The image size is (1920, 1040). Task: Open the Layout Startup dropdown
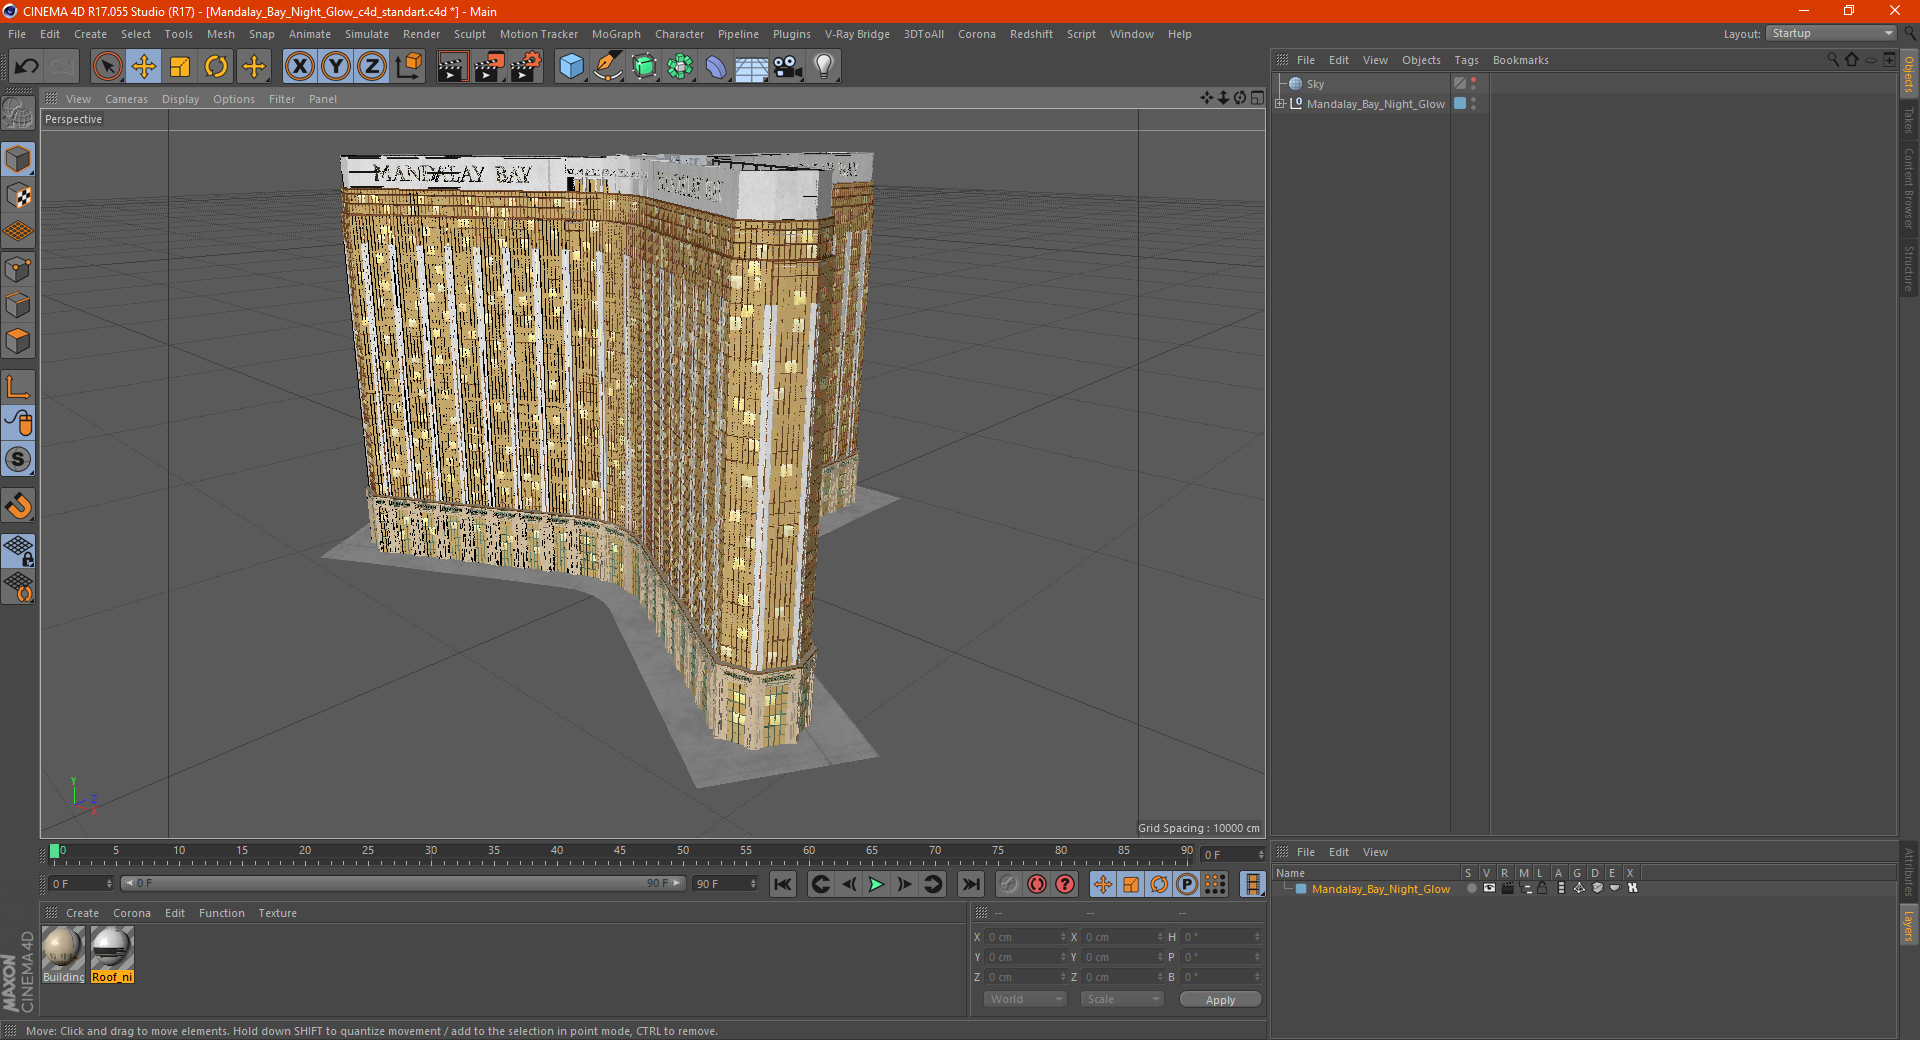(1831, 33)
